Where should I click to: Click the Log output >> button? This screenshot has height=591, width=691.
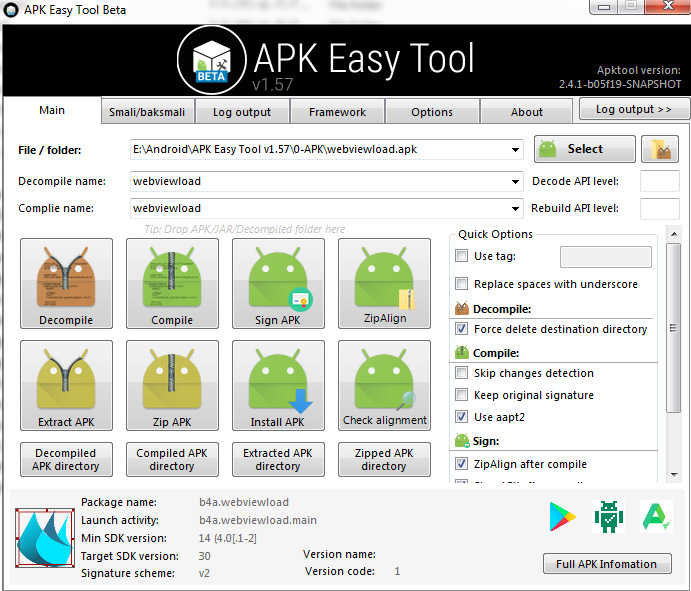(x=634, y=109)
